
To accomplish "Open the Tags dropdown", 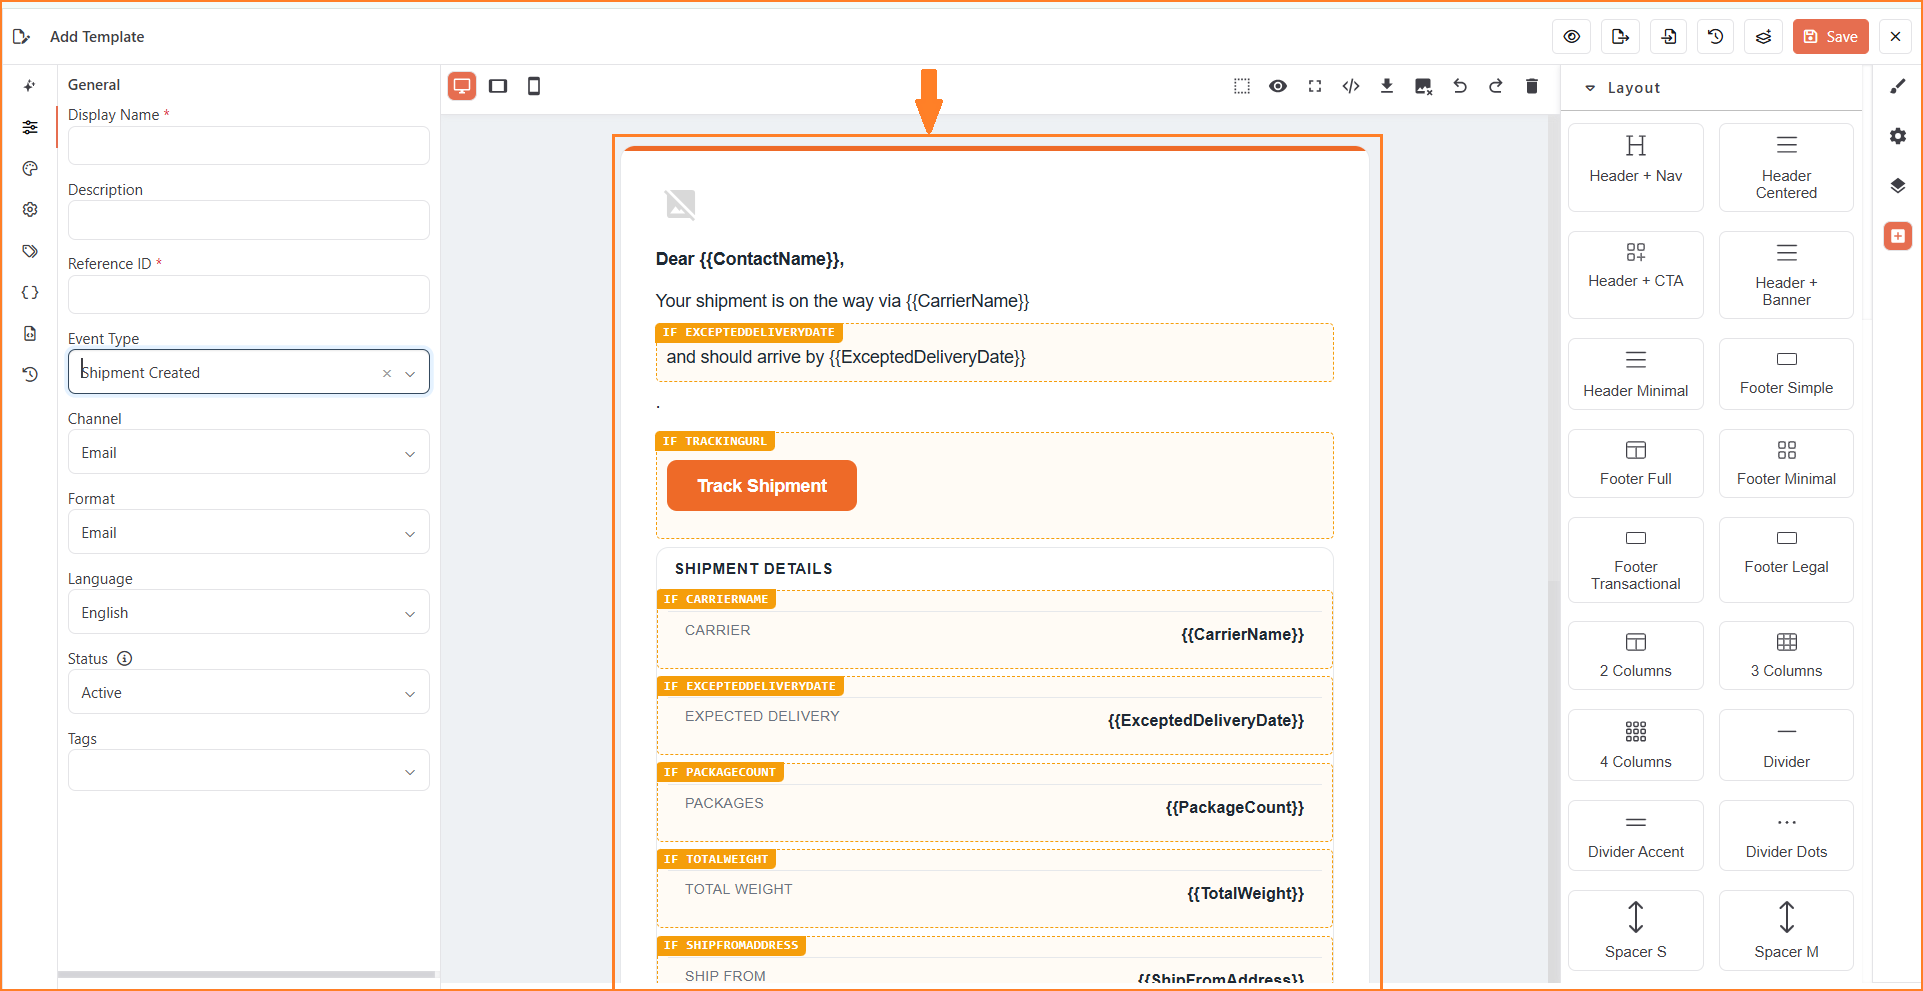I will 249,770.
